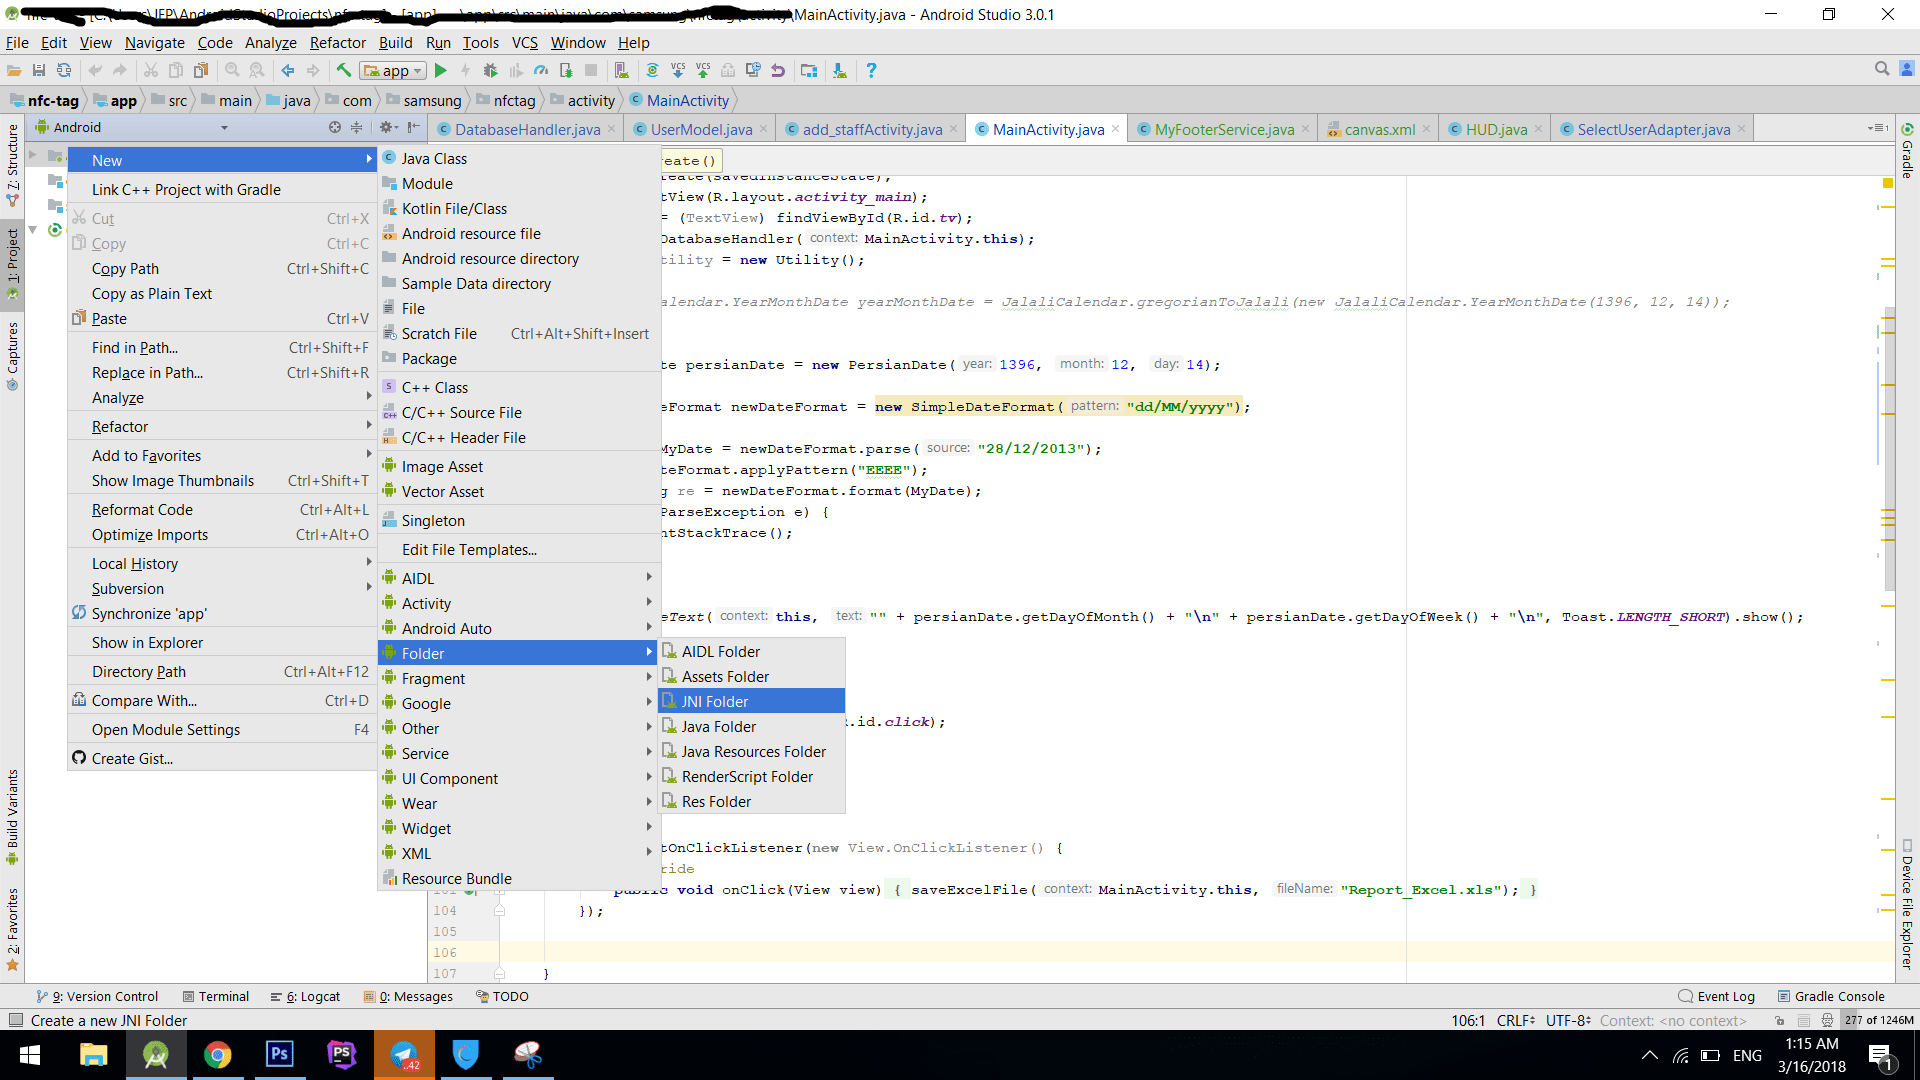Choose Assets Folder in the Folder submenu

click(x=752, y=677)
